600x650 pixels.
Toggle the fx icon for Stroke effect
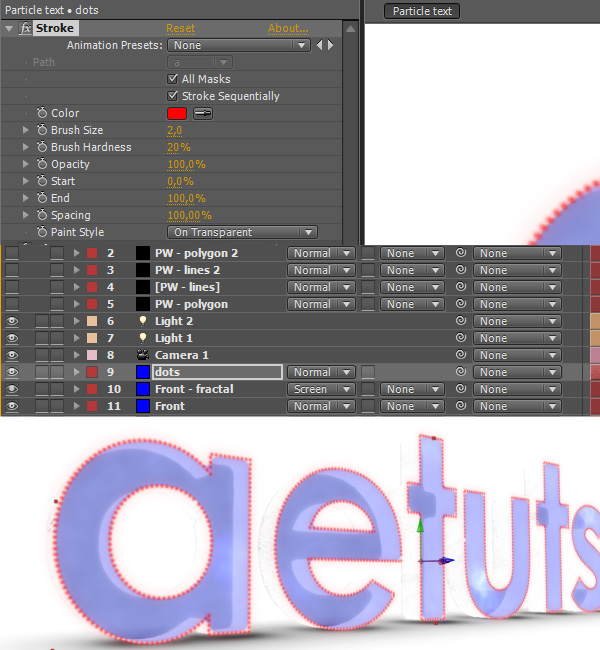(x=26, y=28)
